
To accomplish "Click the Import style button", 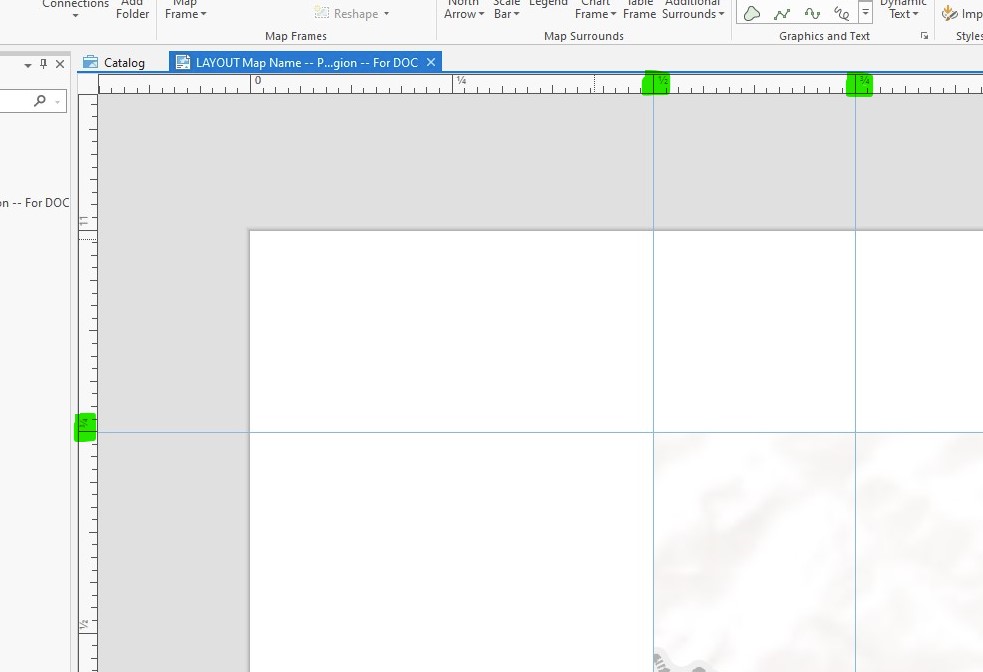I will point(962,13).
